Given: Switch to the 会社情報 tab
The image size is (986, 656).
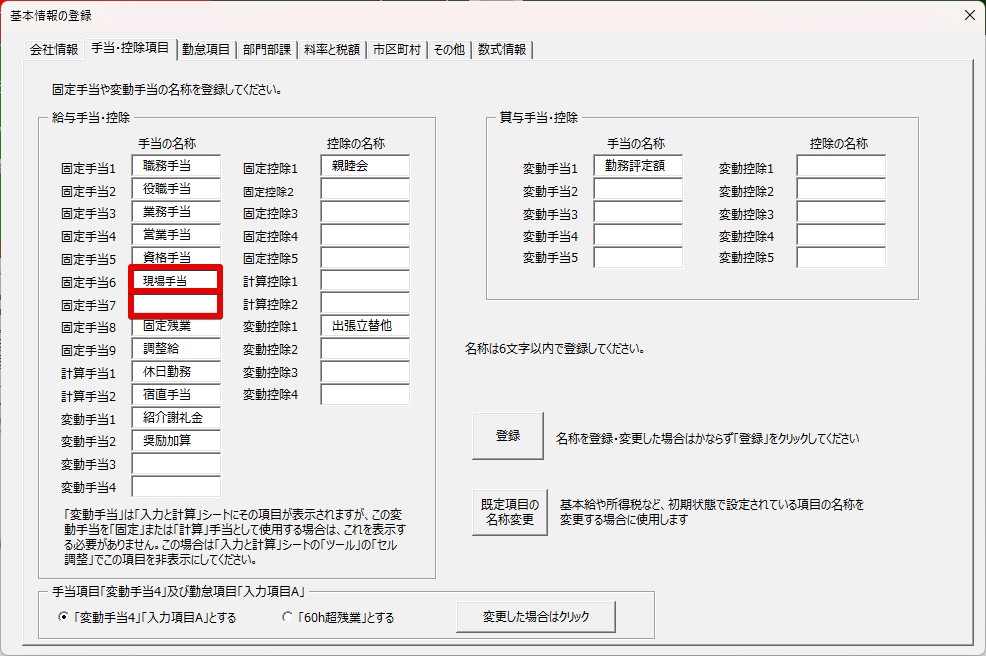Looking at the screenshot, I should click(54, 49).
